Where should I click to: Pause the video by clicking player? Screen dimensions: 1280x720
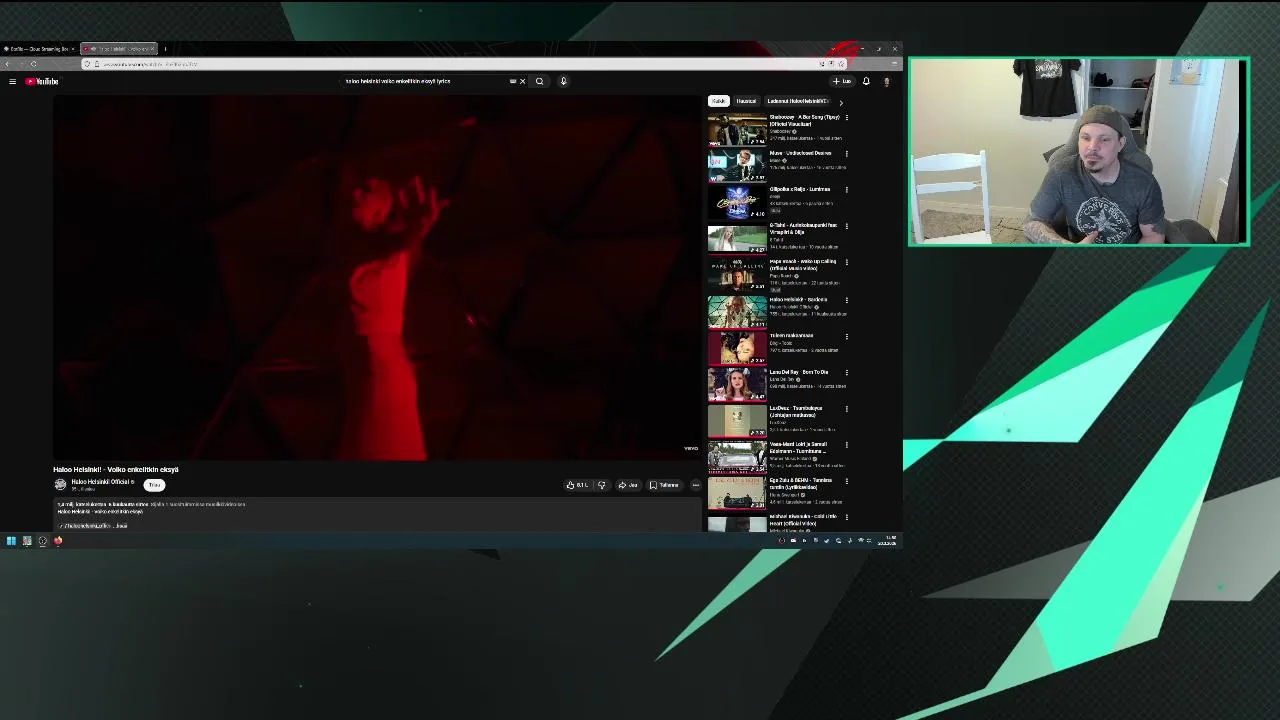378,278
